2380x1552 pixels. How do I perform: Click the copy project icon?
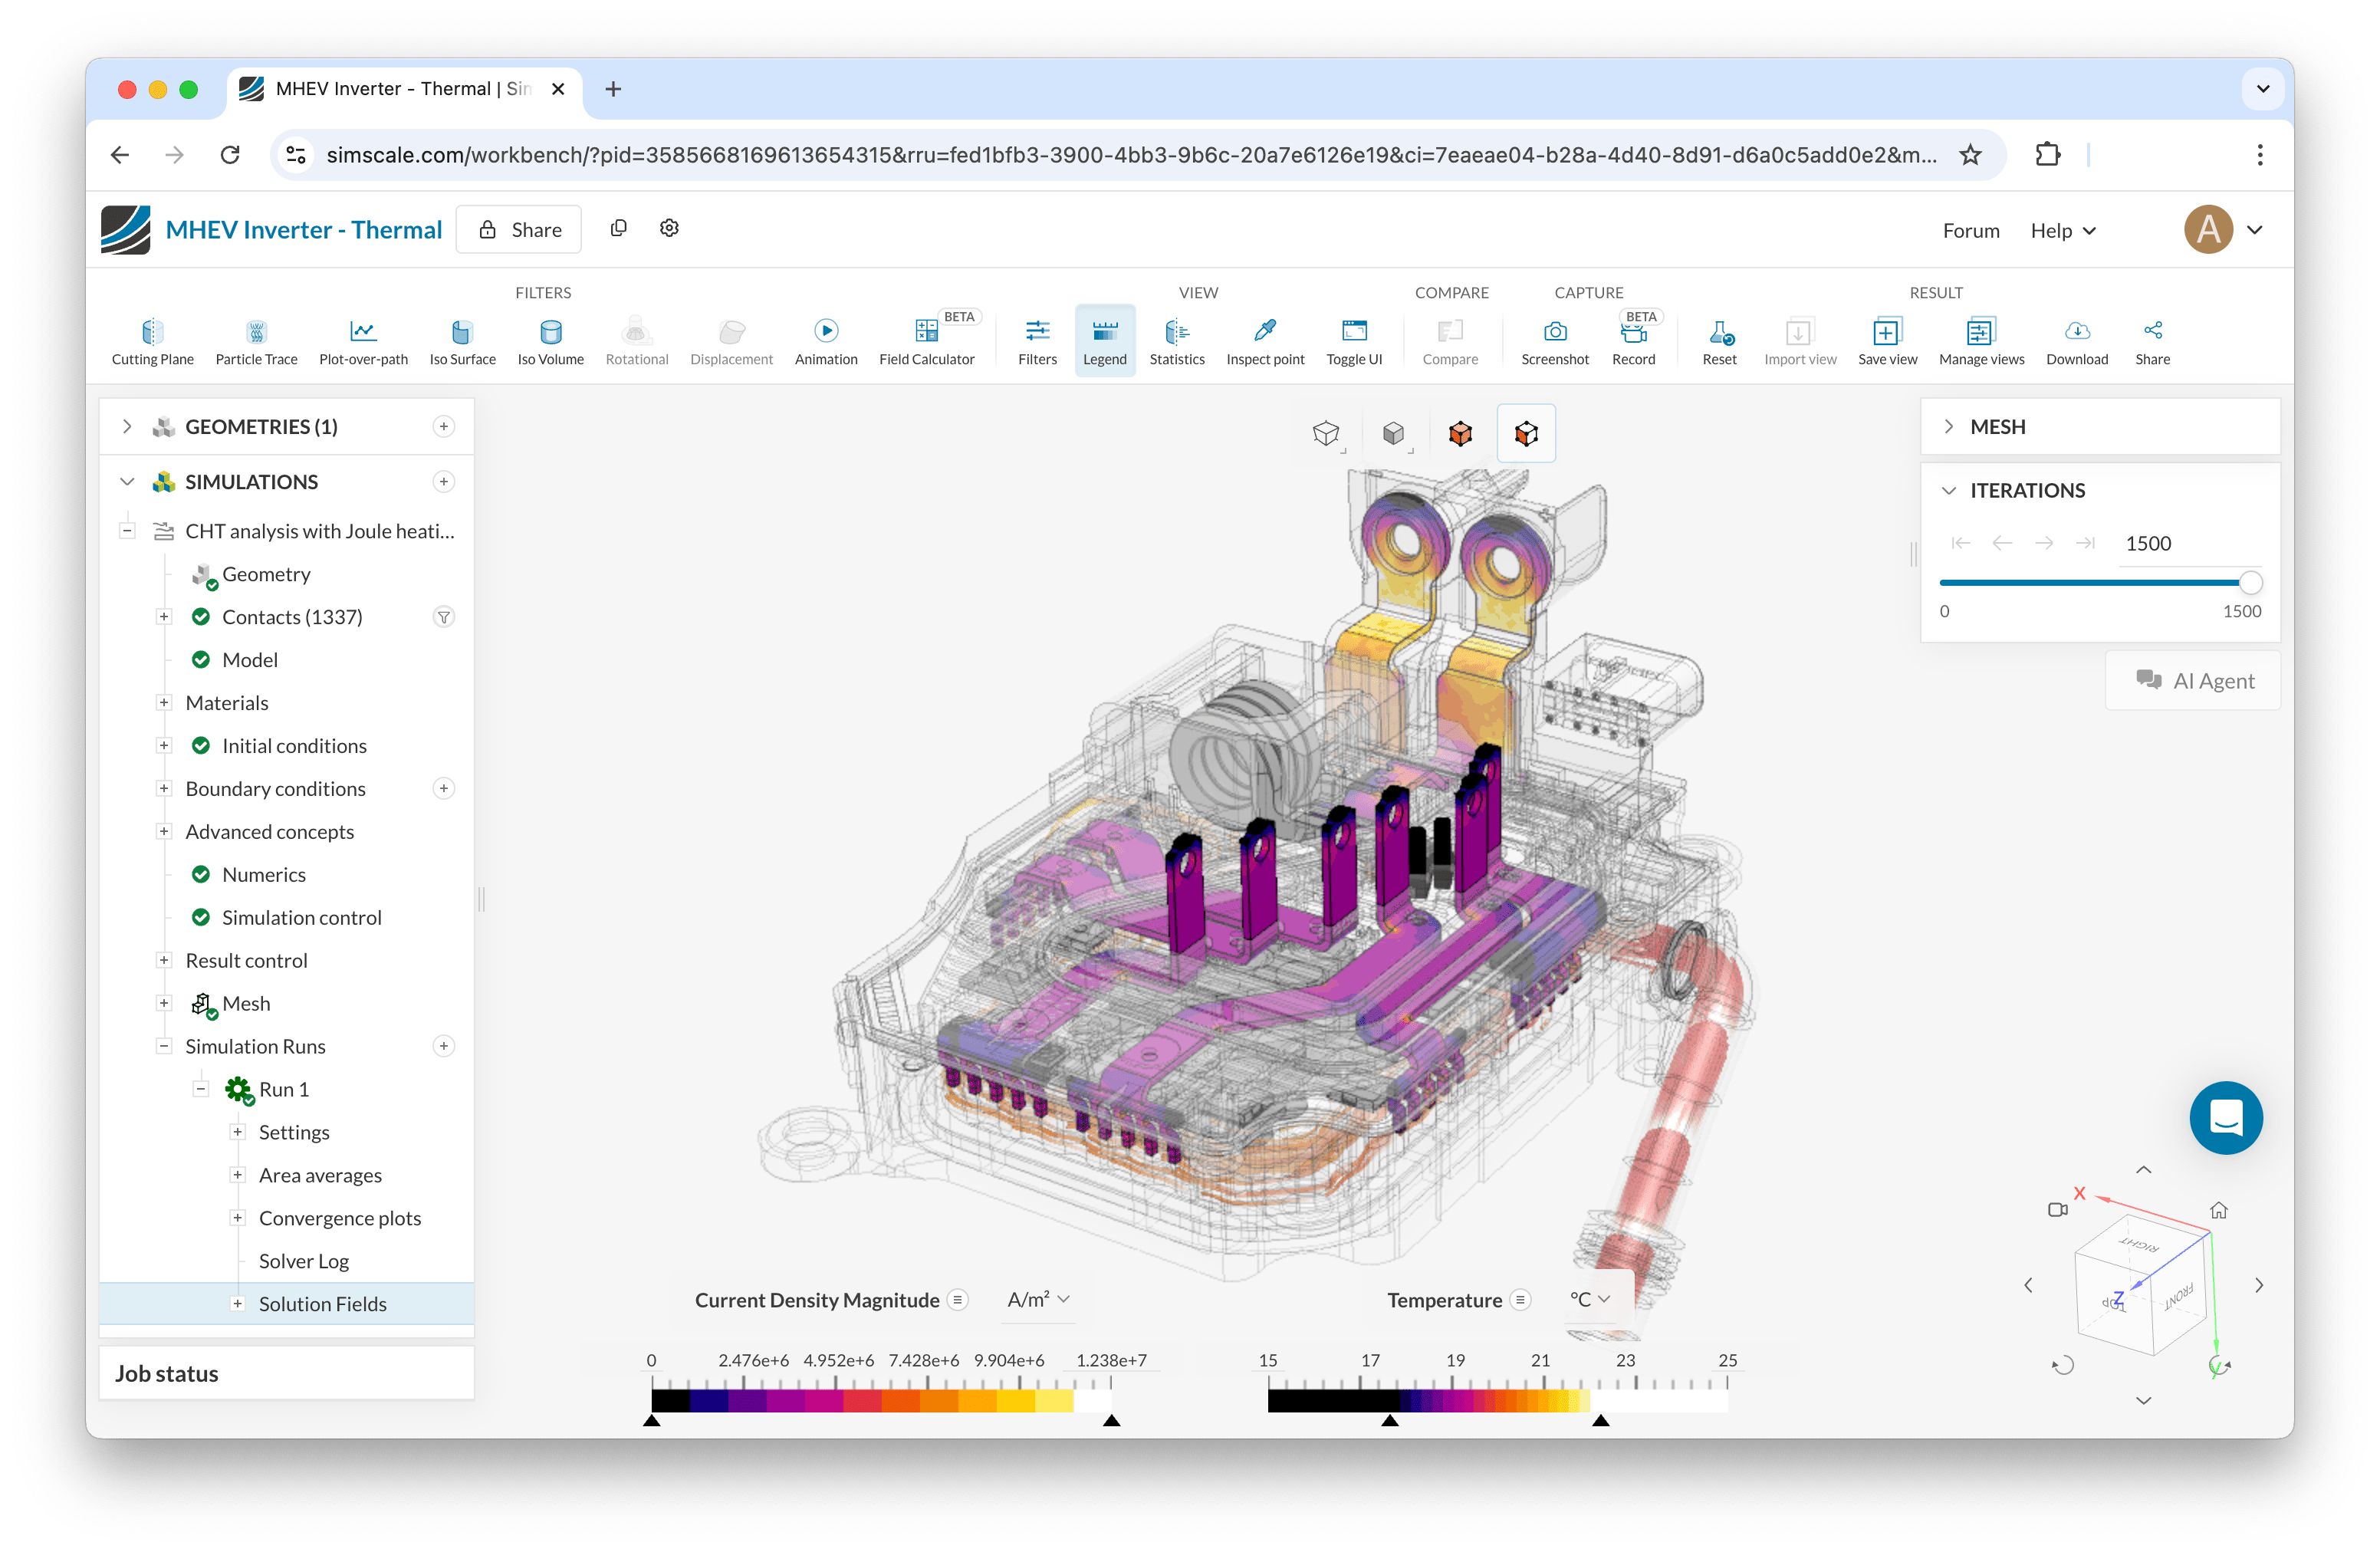pos(618,229)
